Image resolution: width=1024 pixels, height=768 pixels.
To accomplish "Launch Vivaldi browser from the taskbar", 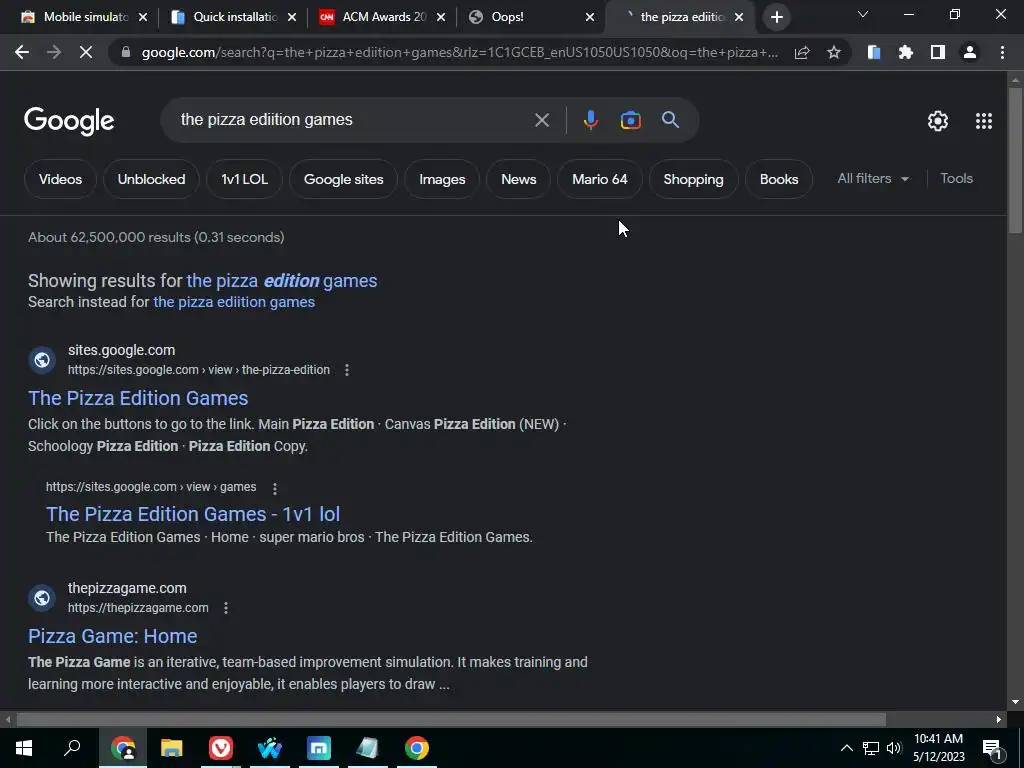I will (x=221, y=748).
